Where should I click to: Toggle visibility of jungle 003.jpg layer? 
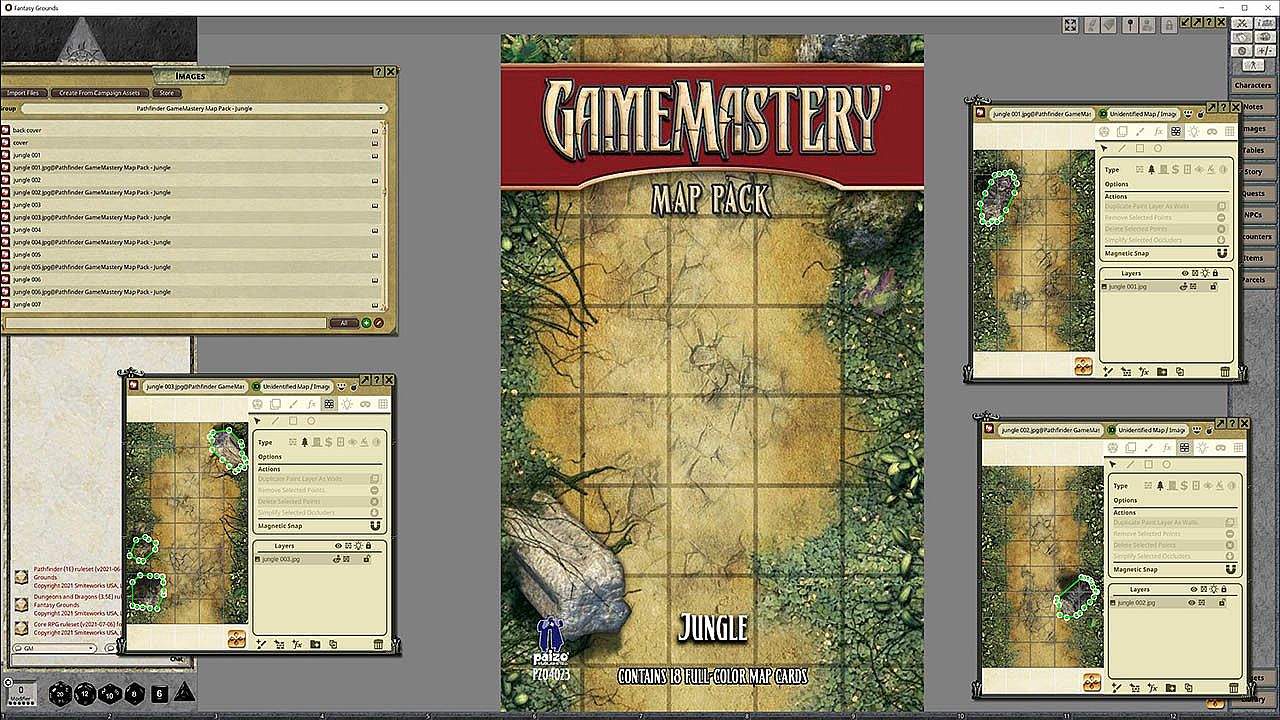(337, 559)
